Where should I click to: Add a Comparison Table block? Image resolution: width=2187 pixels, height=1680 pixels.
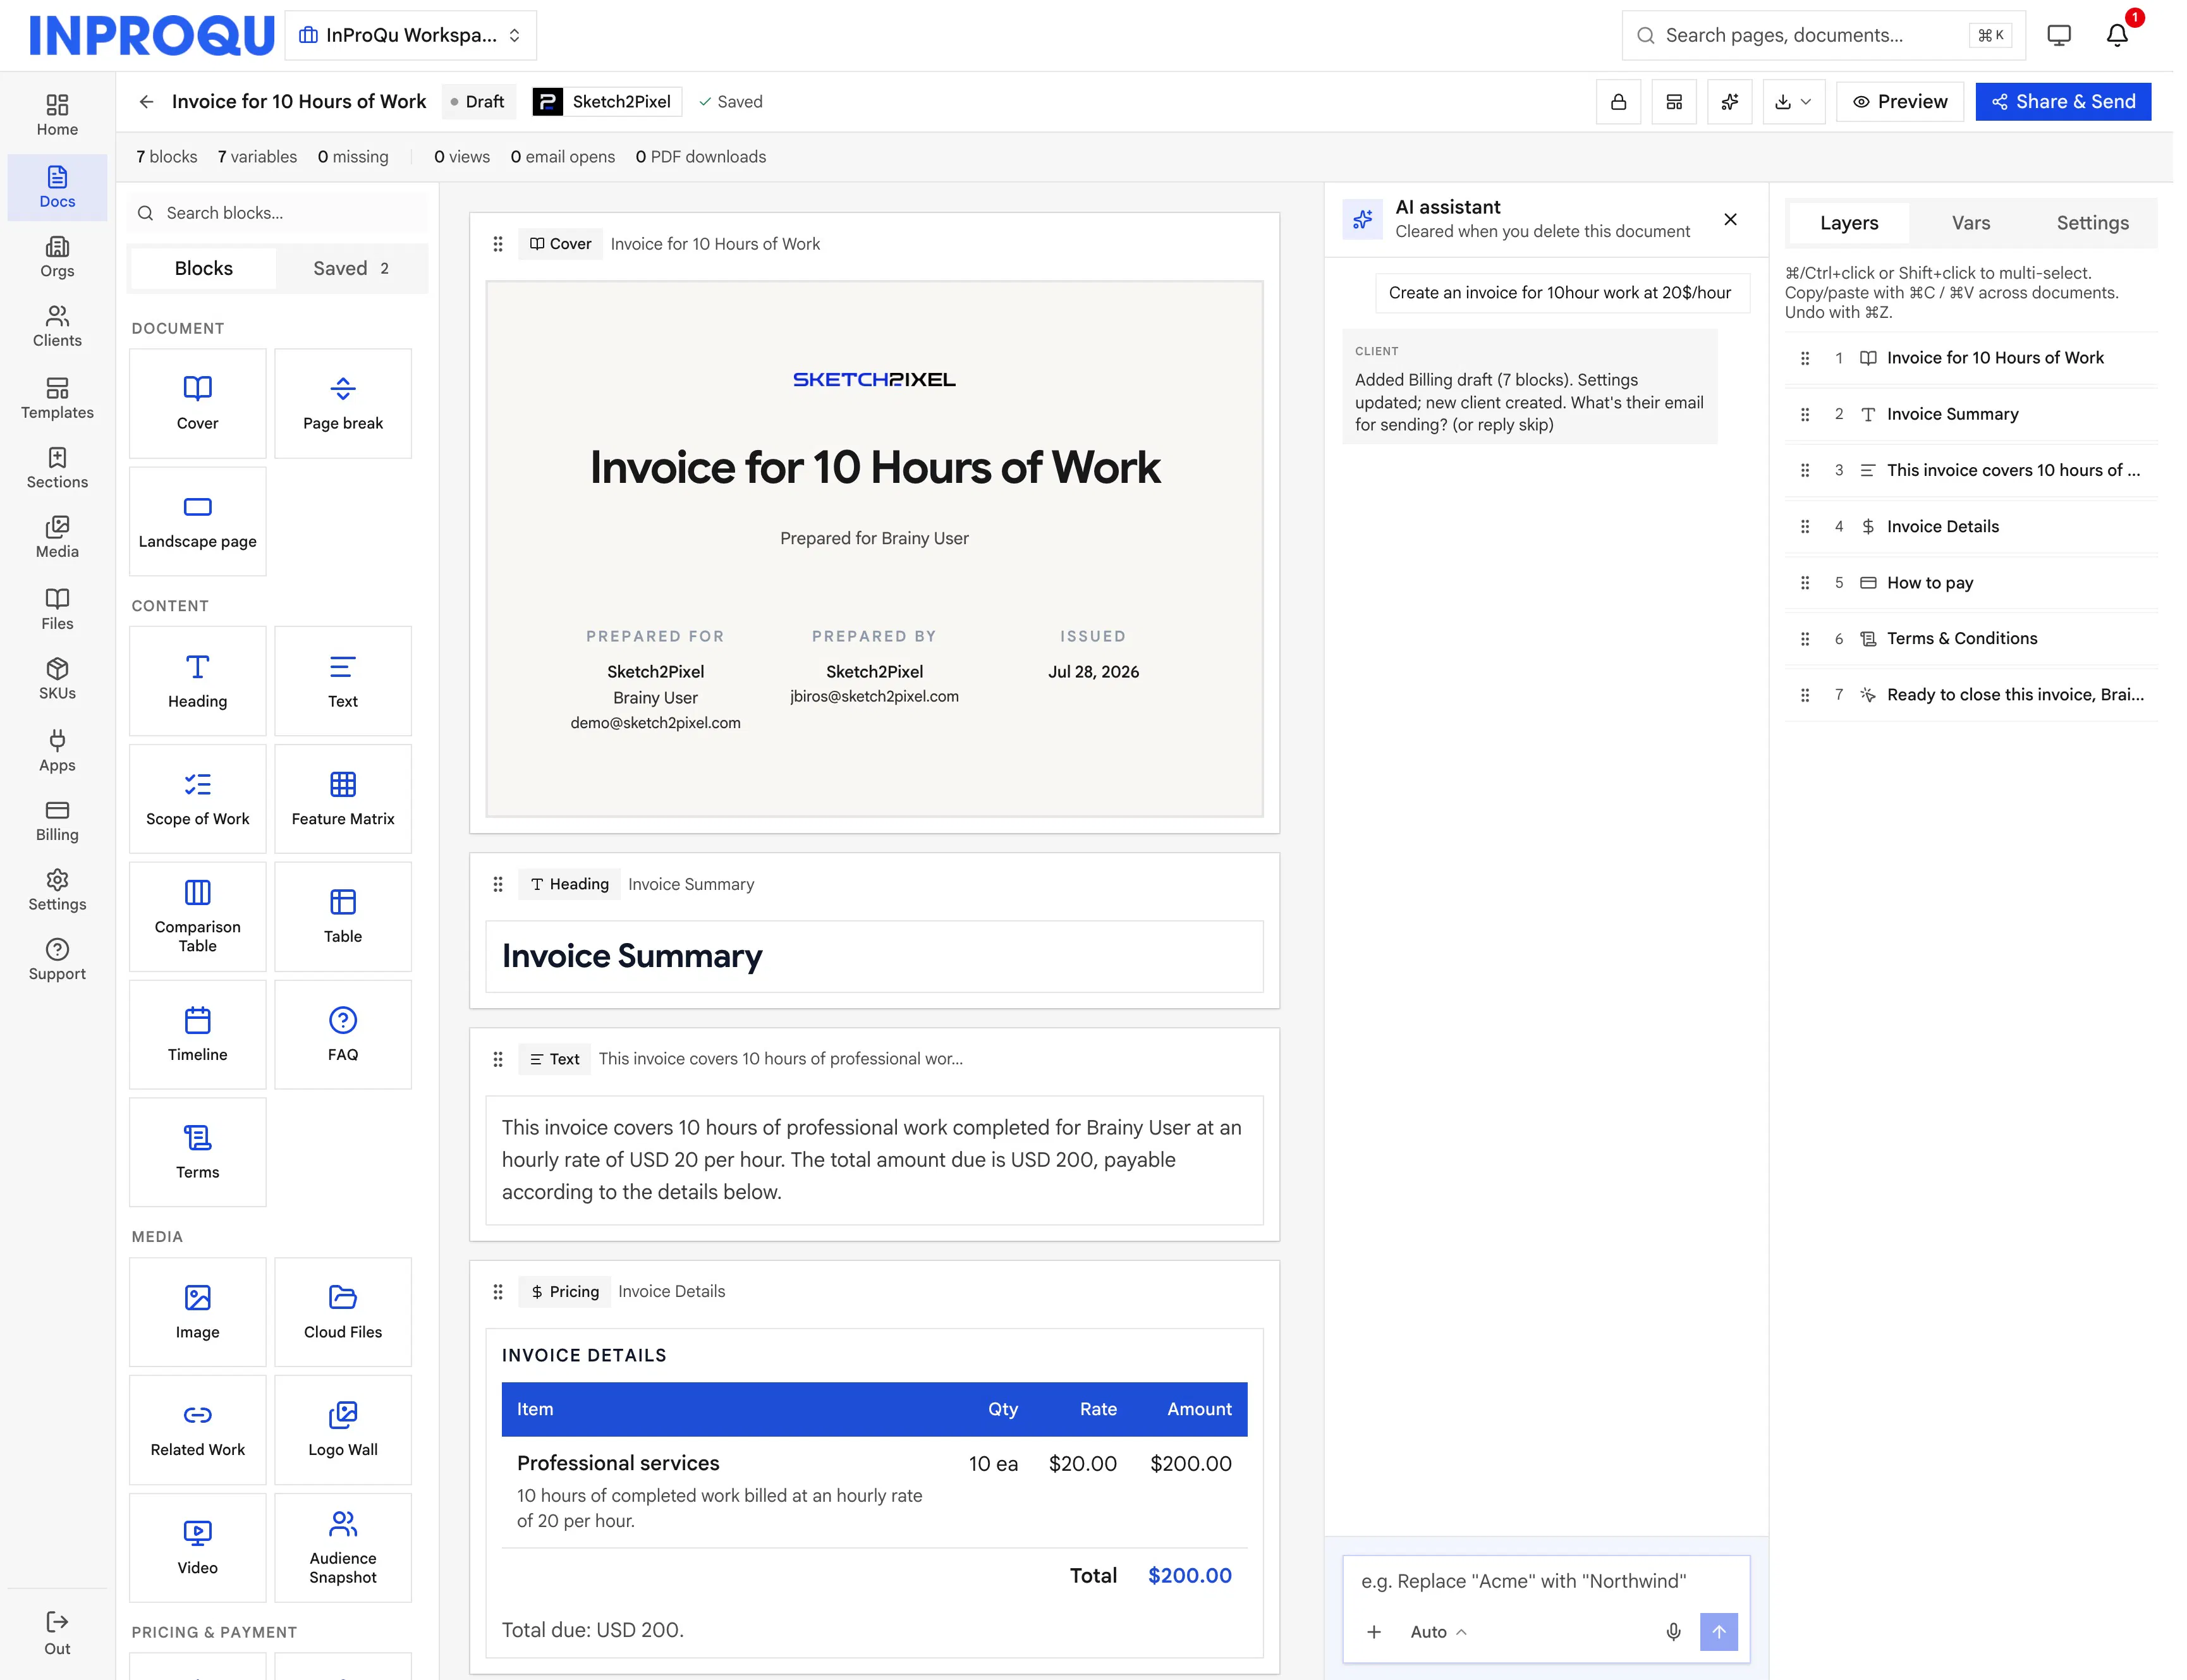click(198, 917)
